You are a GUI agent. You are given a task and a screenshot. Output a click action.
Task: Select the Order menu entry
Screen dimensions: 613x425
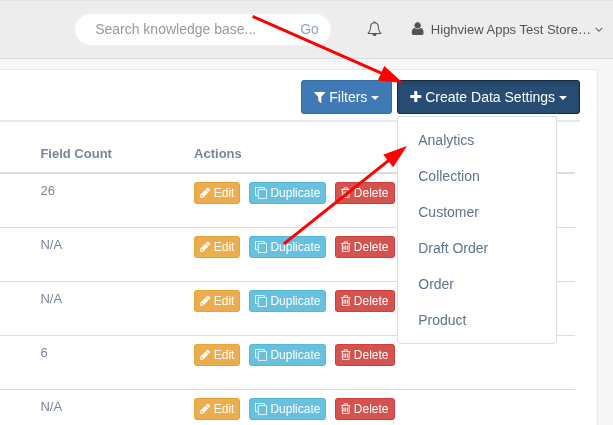(436, 284)
